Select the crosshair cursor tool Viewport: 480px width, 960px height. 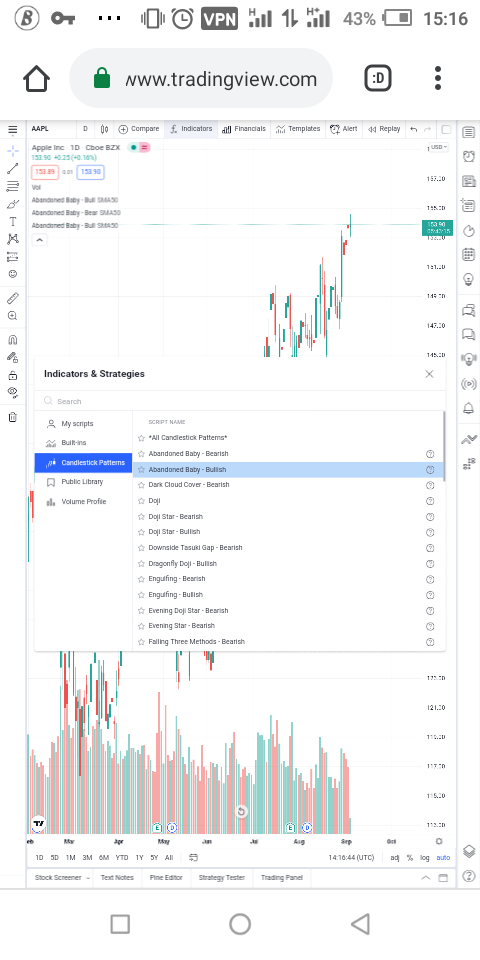(x=12, y=150)
